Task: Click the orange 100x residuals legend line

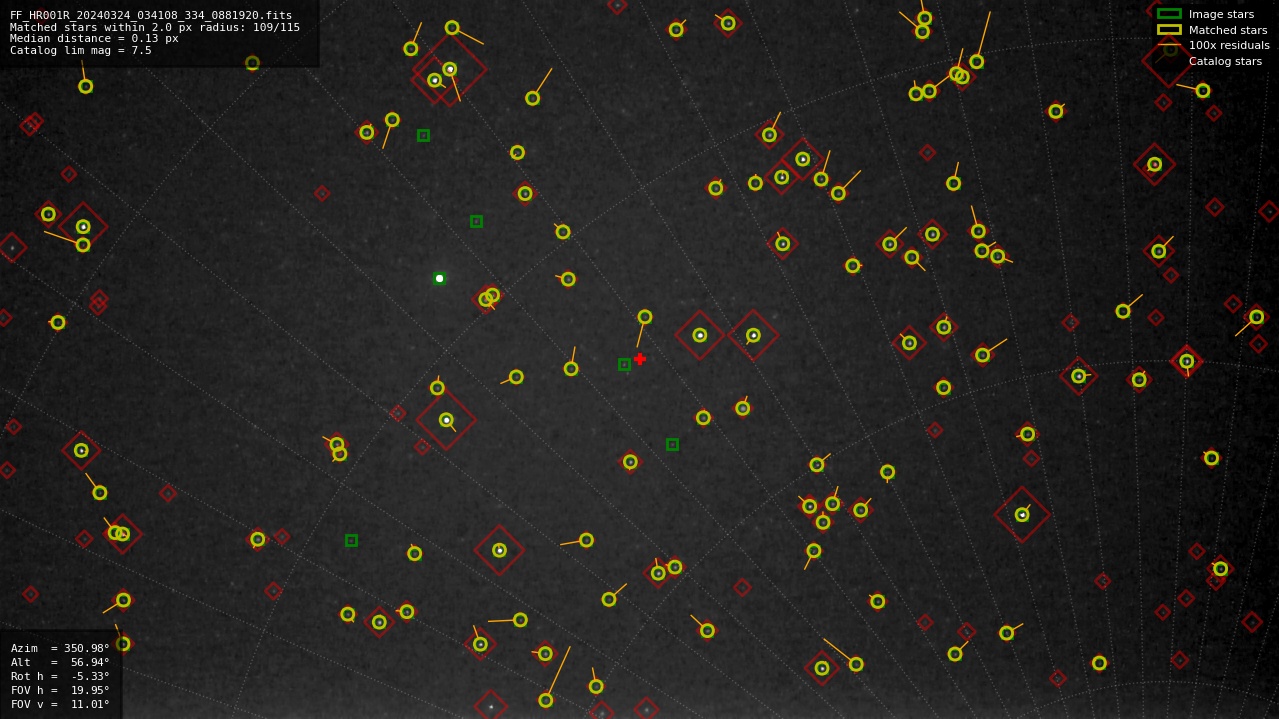Action: click(x=1169, y=45)
